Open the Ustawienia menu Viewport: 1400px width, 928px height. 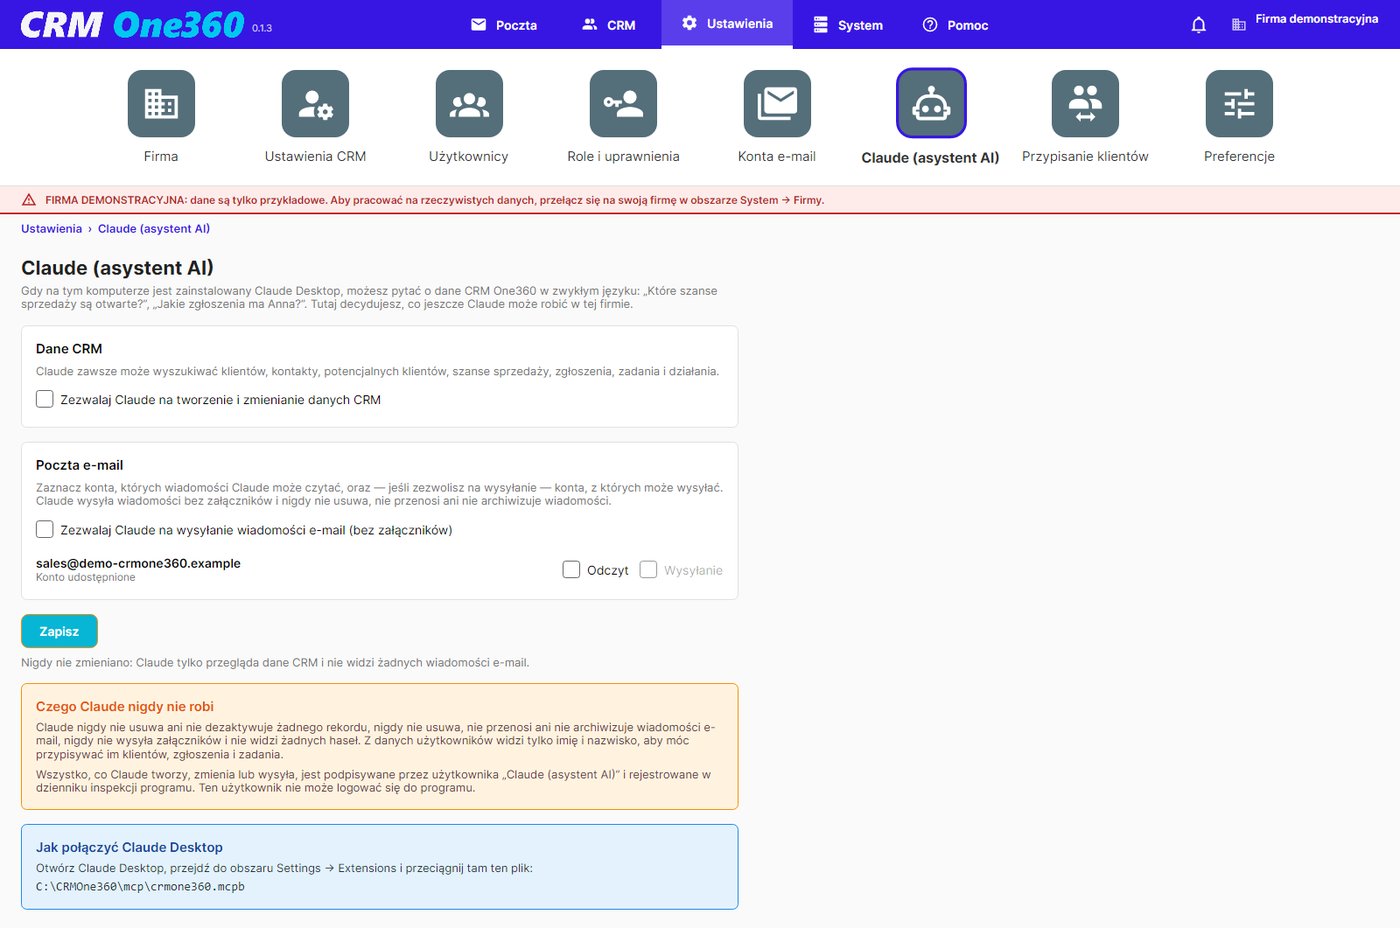(727, 24)
